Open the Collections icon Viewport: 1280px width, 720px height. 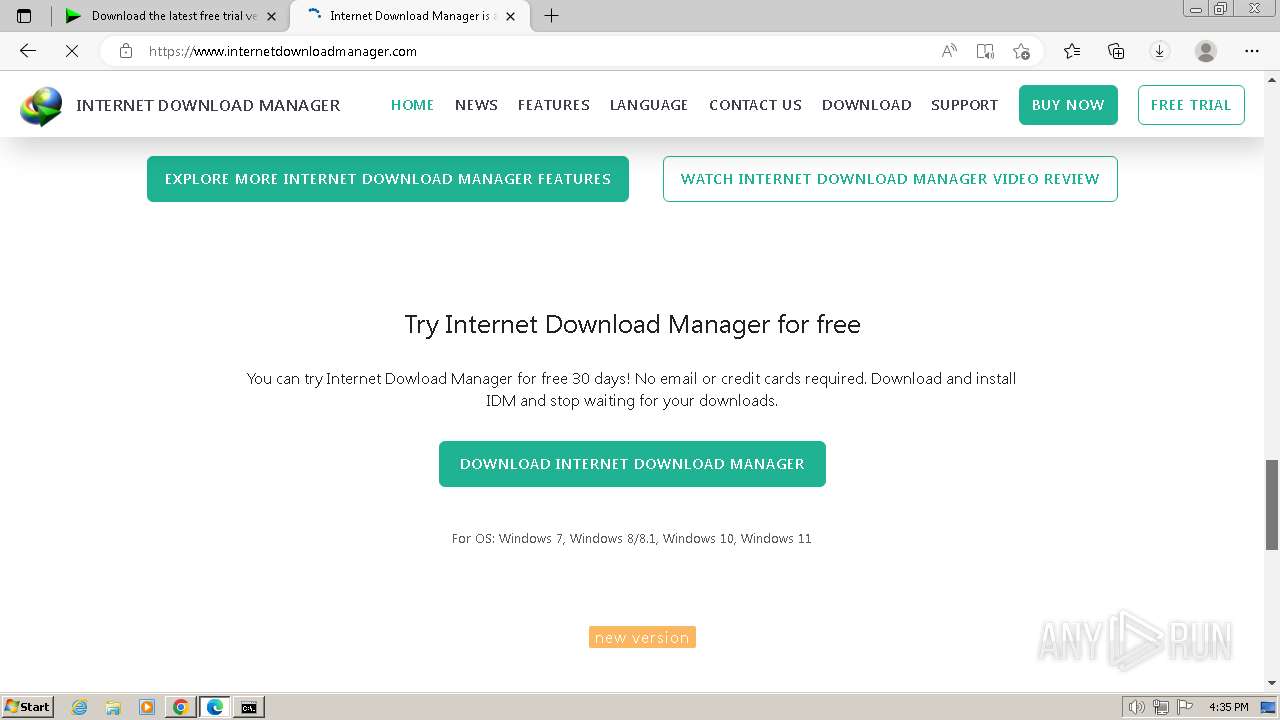pyautogui.click(x=1116, y=51)
